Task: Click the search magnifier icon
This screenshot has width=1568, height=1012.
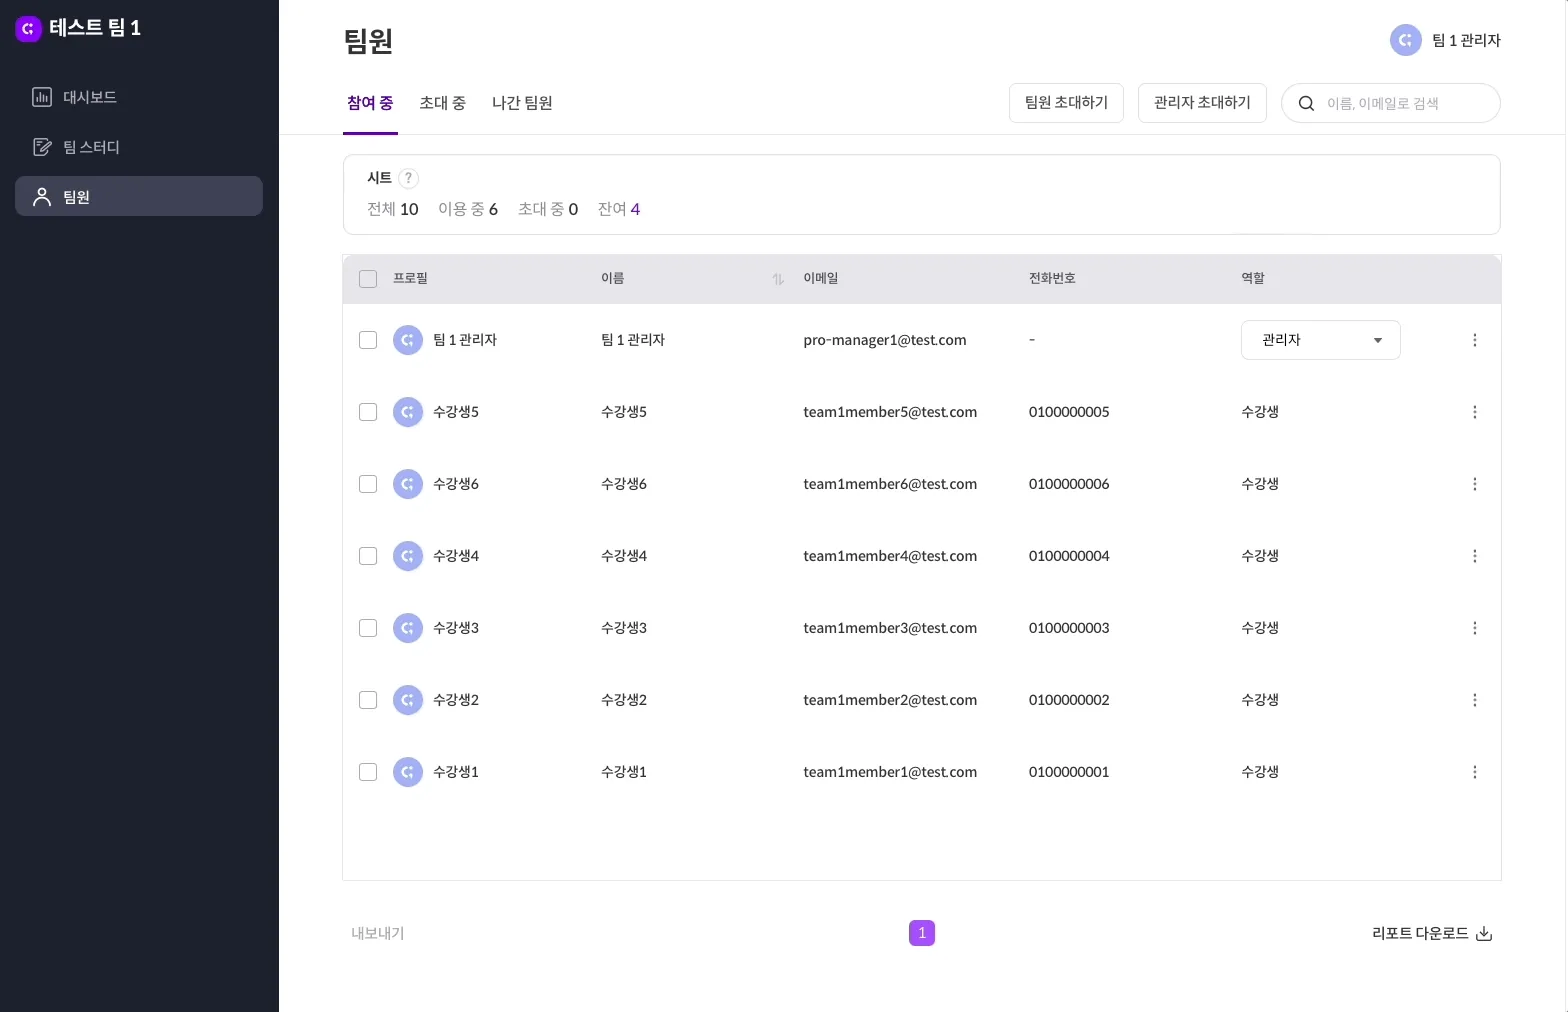Action: click(1306, 103)
